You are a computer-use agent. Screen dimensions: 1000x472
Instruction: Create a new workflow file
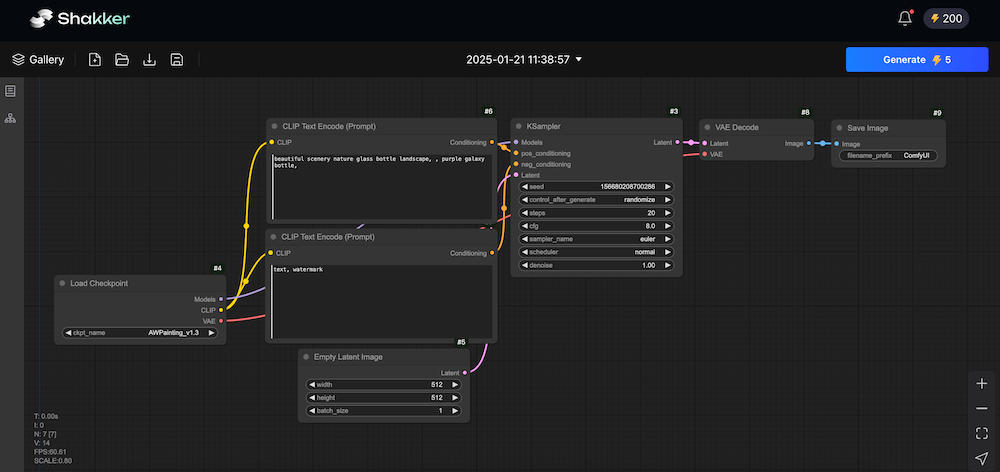[94, 59]
